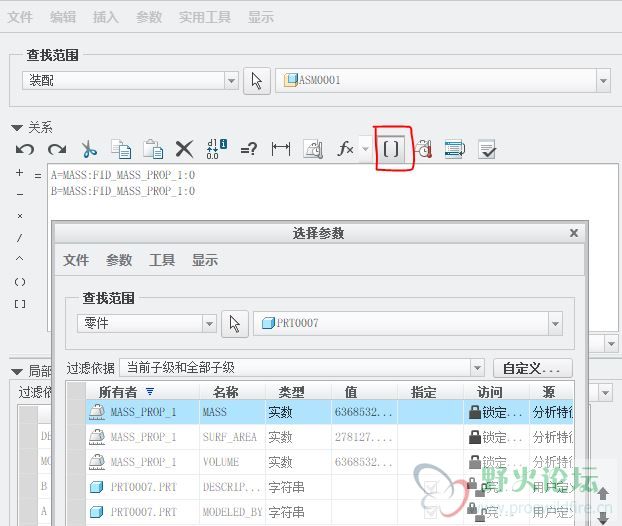The height and width of the screenshot is (526, 622).
Task: Click the 自定义... button
Action: click(x=533, y=368)
